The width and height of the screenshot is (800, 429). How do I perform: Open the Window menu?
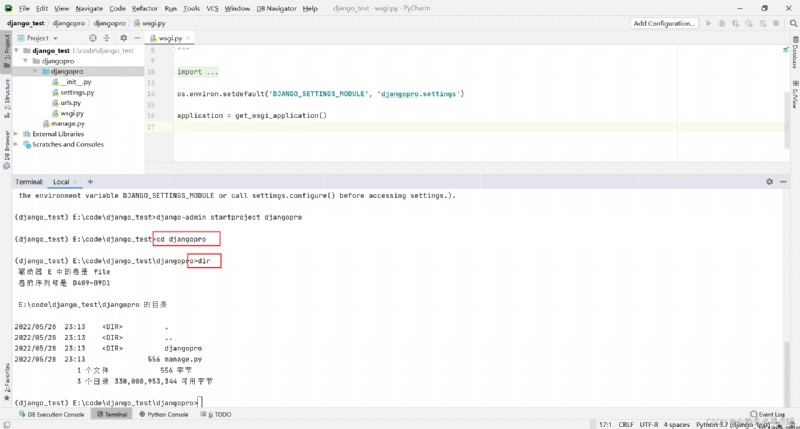(x=237, y=8)
